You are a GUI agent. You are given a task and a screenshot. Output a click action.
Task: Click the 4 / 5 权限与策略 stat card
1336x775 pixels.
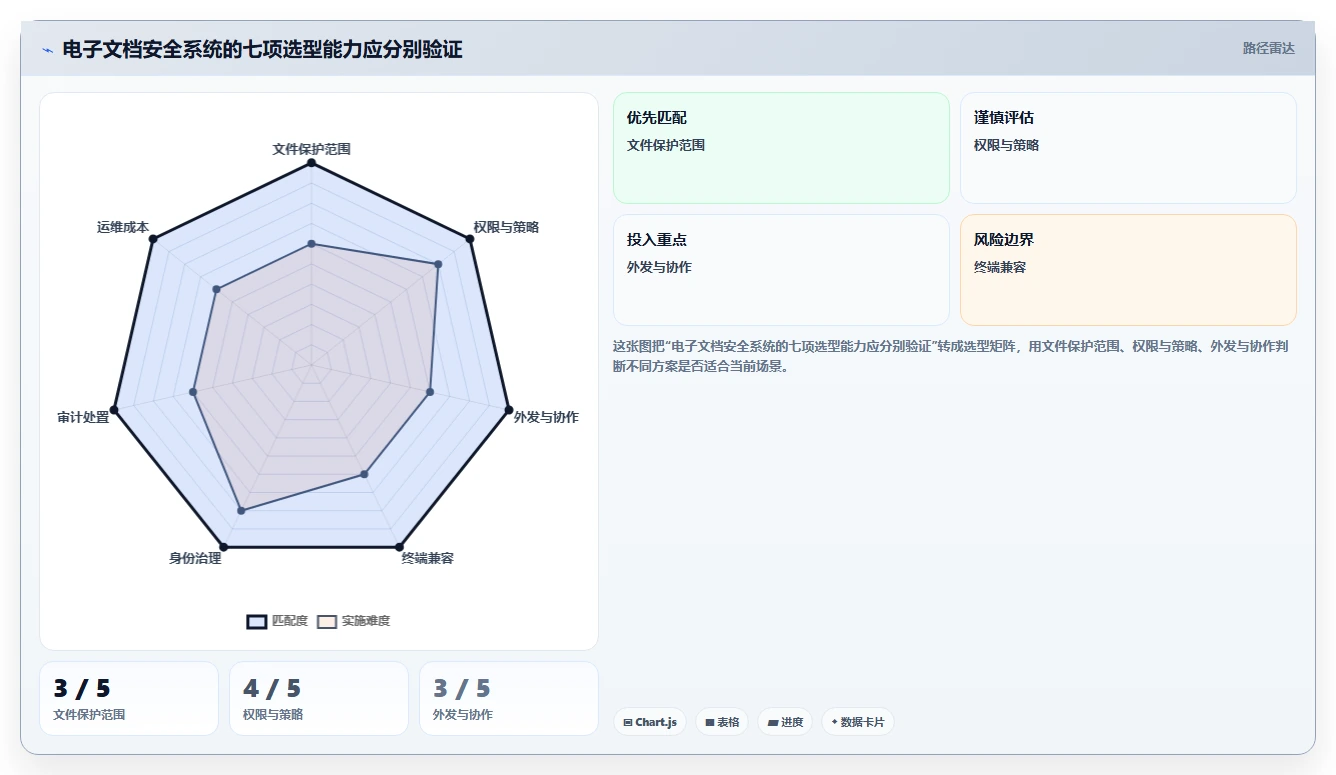pos(319,698)
